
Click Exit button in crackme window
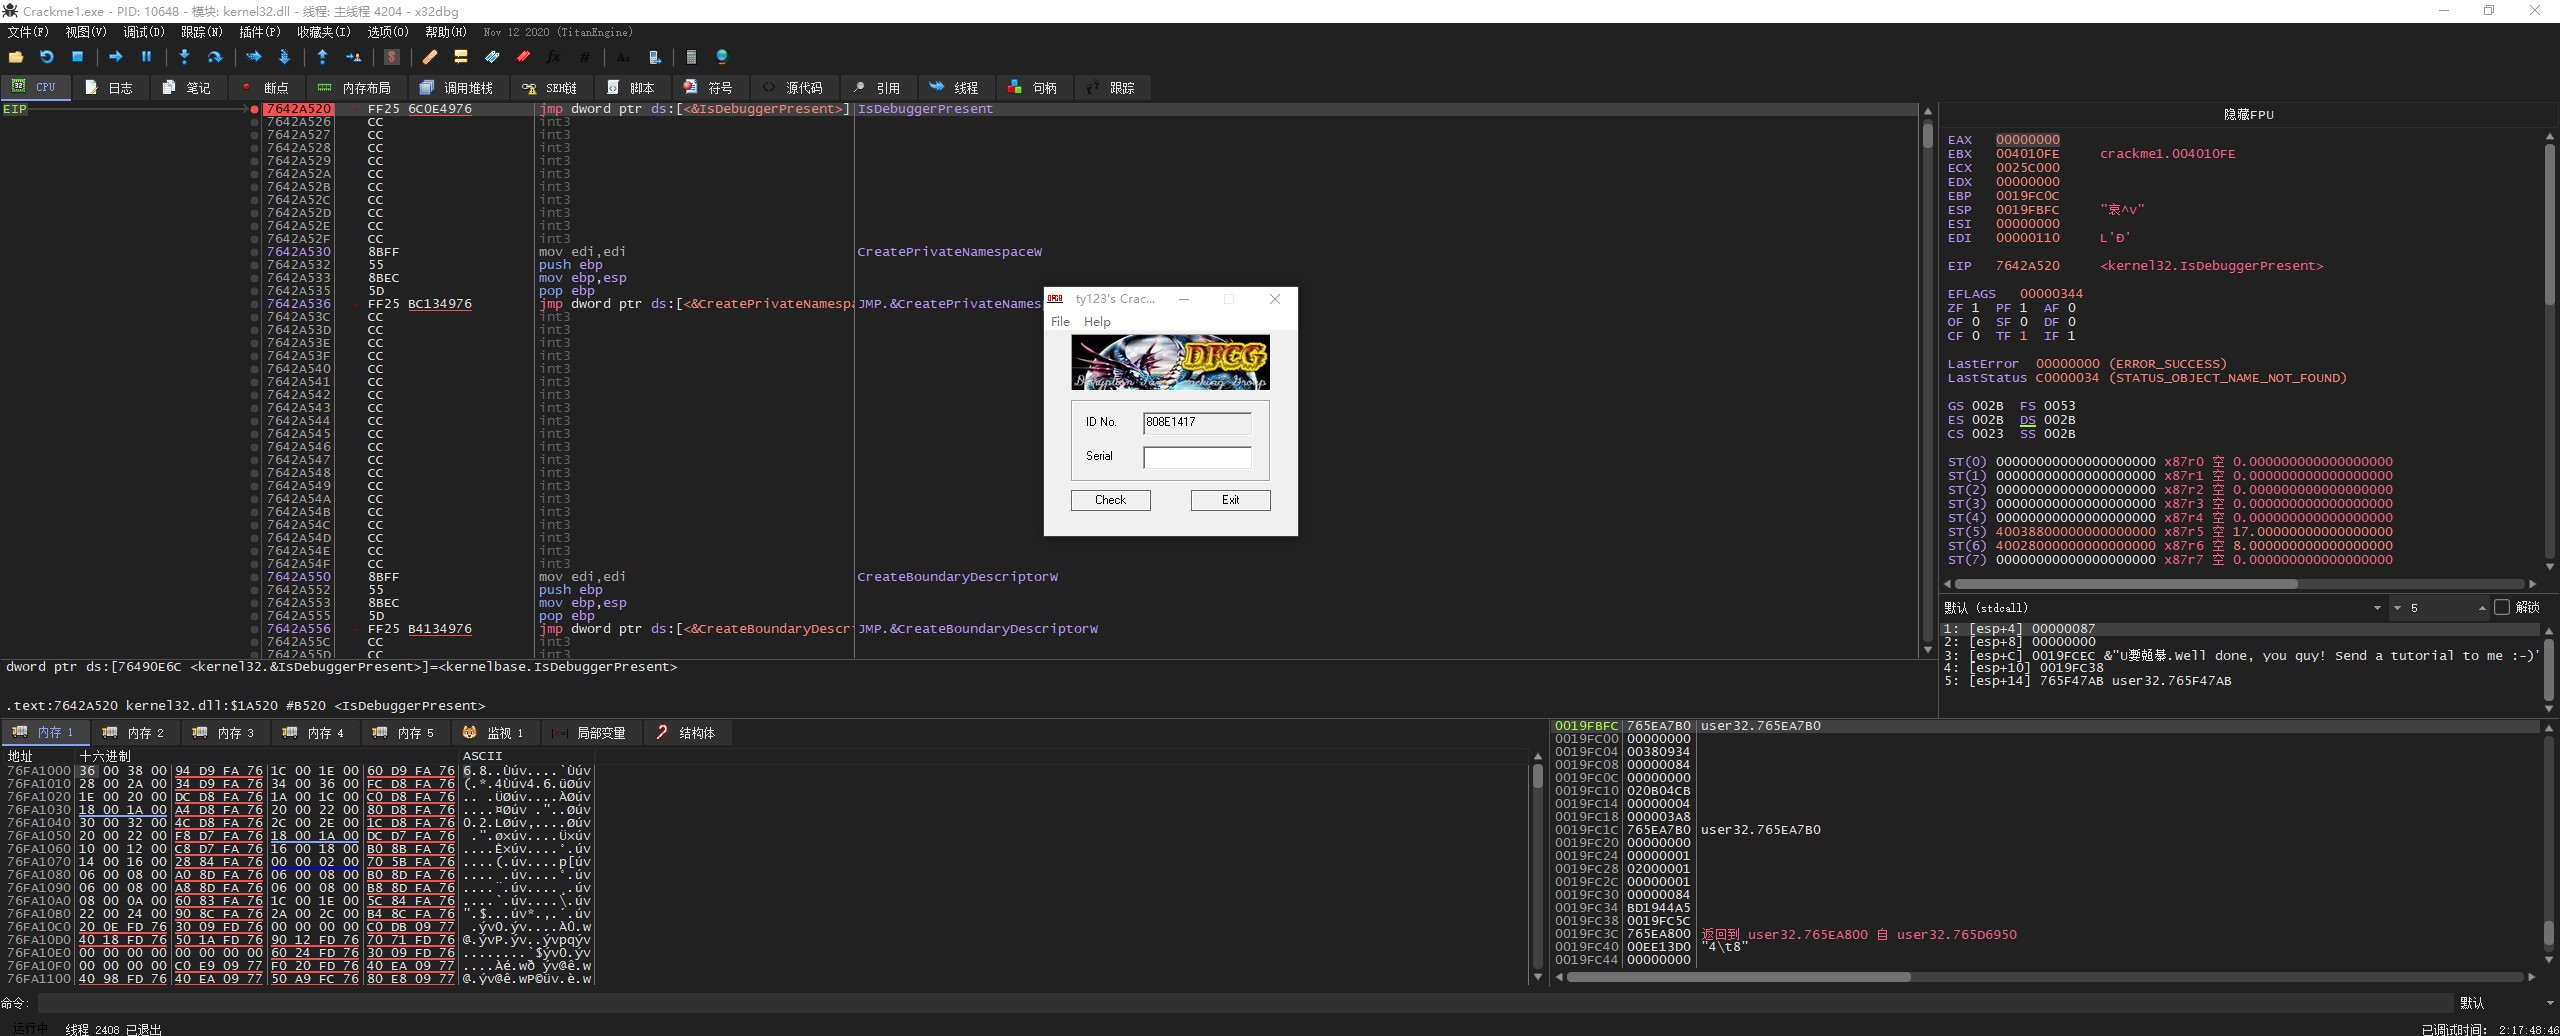click(1230, 500)
